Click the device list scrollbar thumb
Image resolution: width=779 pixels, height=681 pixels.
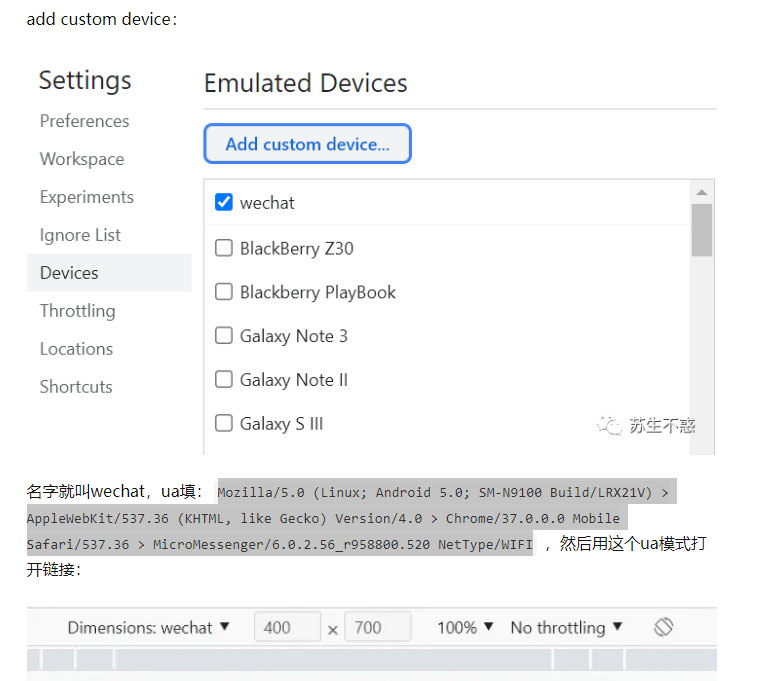click(x=702, y=230)
